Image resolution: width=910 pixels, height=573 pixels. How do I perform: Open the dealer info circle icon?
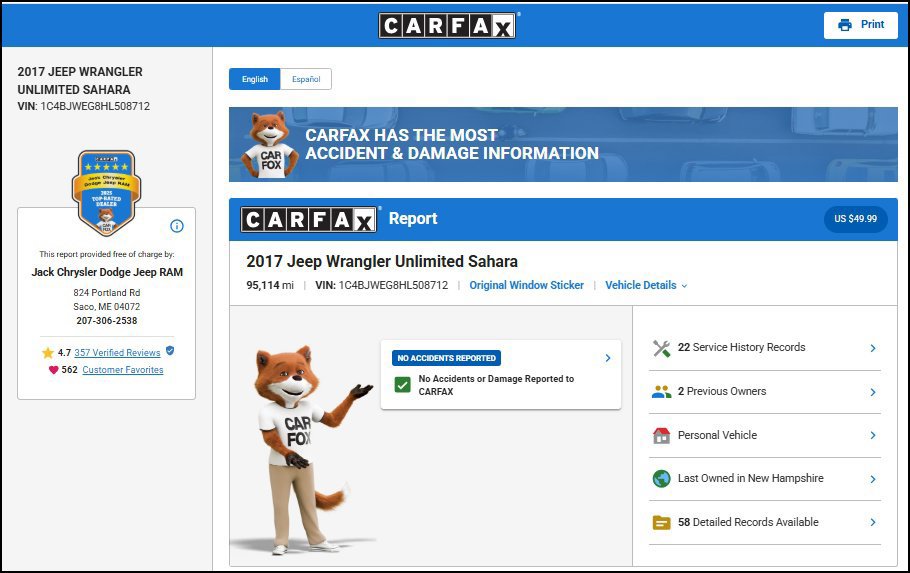click(177, 226)
